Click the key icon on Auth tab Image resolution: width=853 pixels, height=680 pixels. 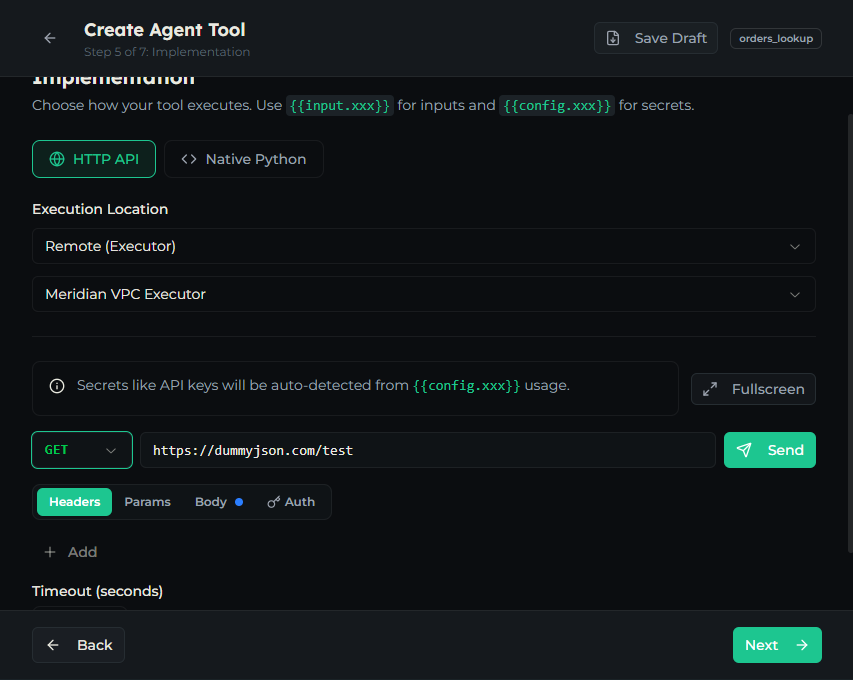coord(274,502)
